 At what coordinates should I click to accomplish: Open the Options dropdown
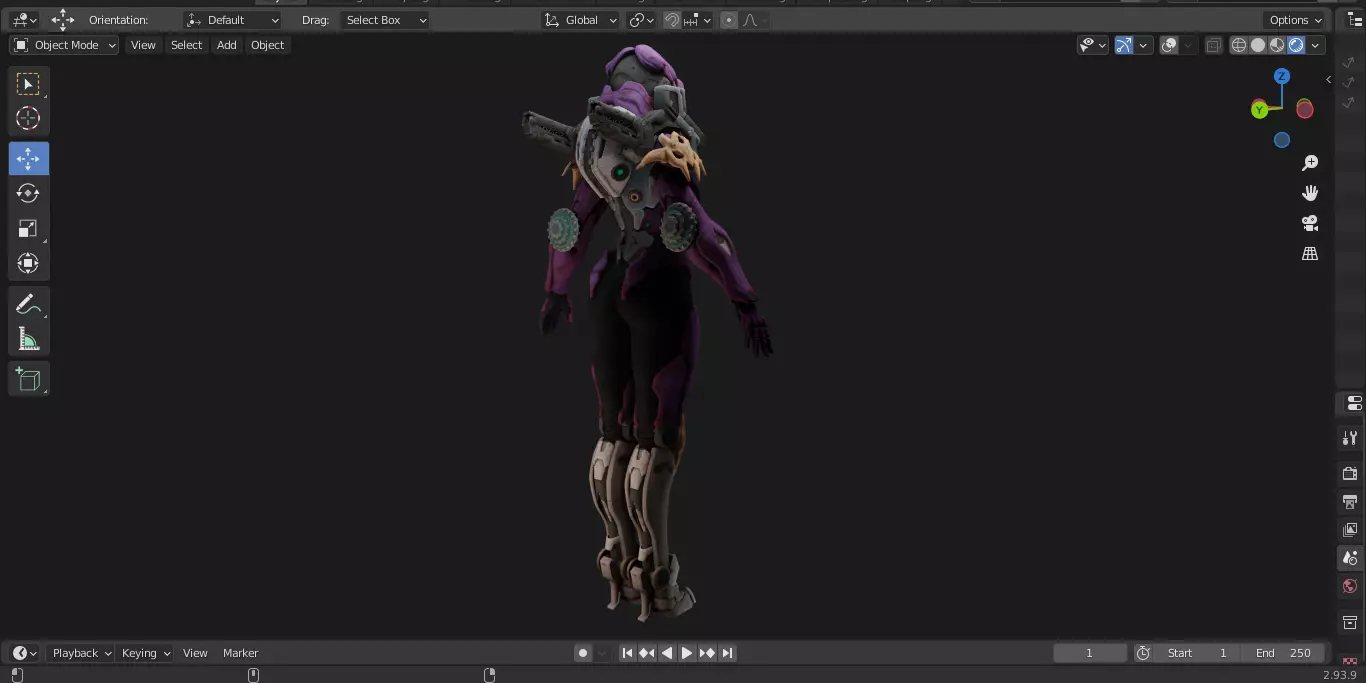point(1295,20)
